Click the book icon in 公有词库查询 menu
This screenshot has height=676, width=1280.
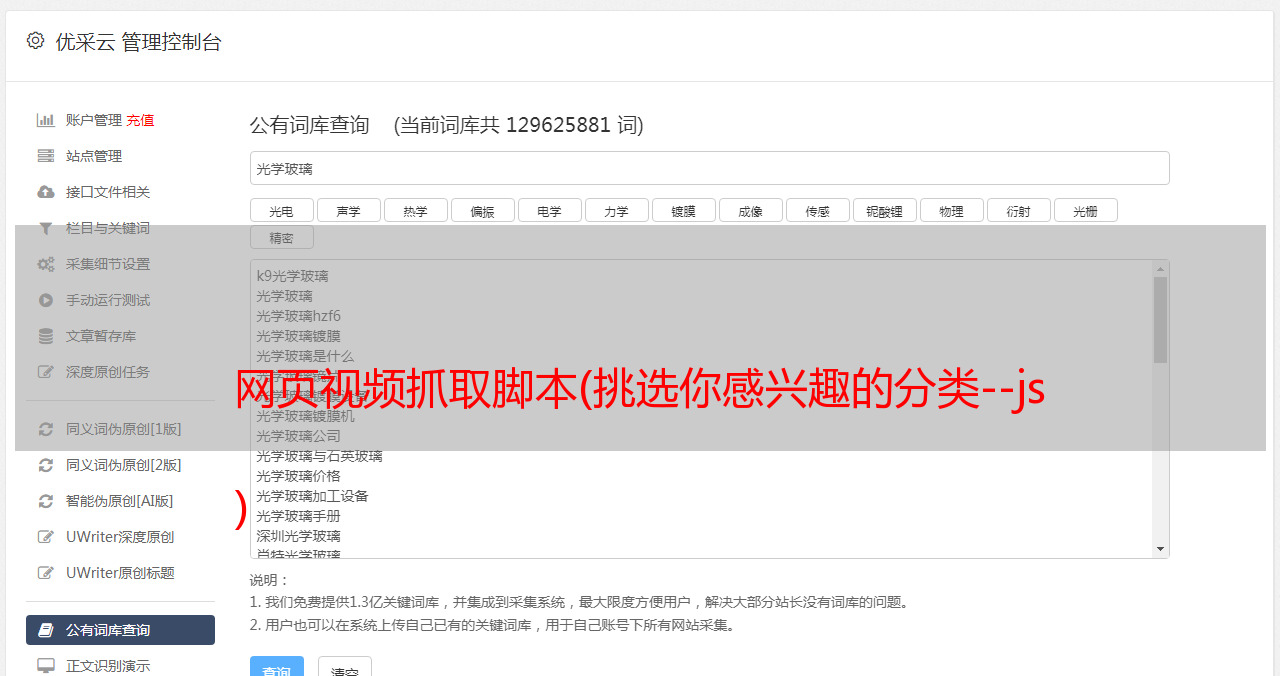click(46, 630)
